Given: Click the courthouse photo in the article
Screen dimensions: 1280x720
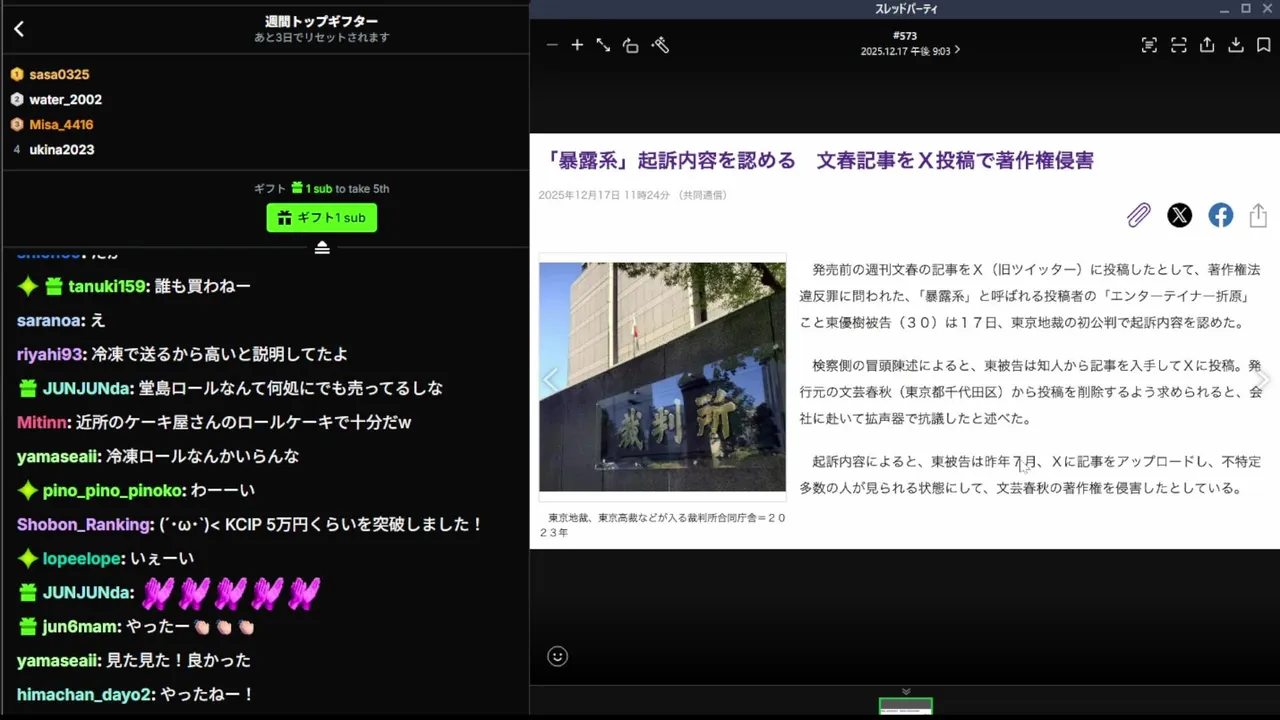Looking at the screenshot, I should pyautogui.click(x=662, y=377).
